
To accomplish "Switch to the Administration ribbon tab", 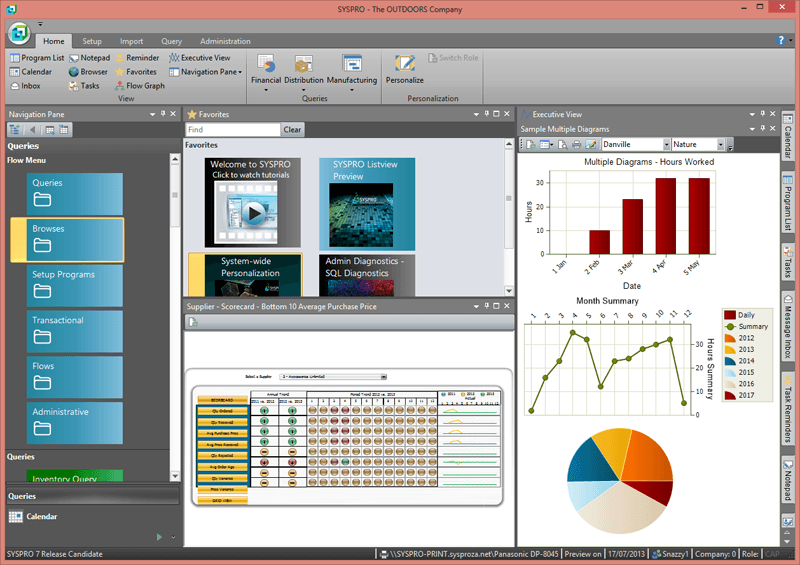I will tap(225, 41).
